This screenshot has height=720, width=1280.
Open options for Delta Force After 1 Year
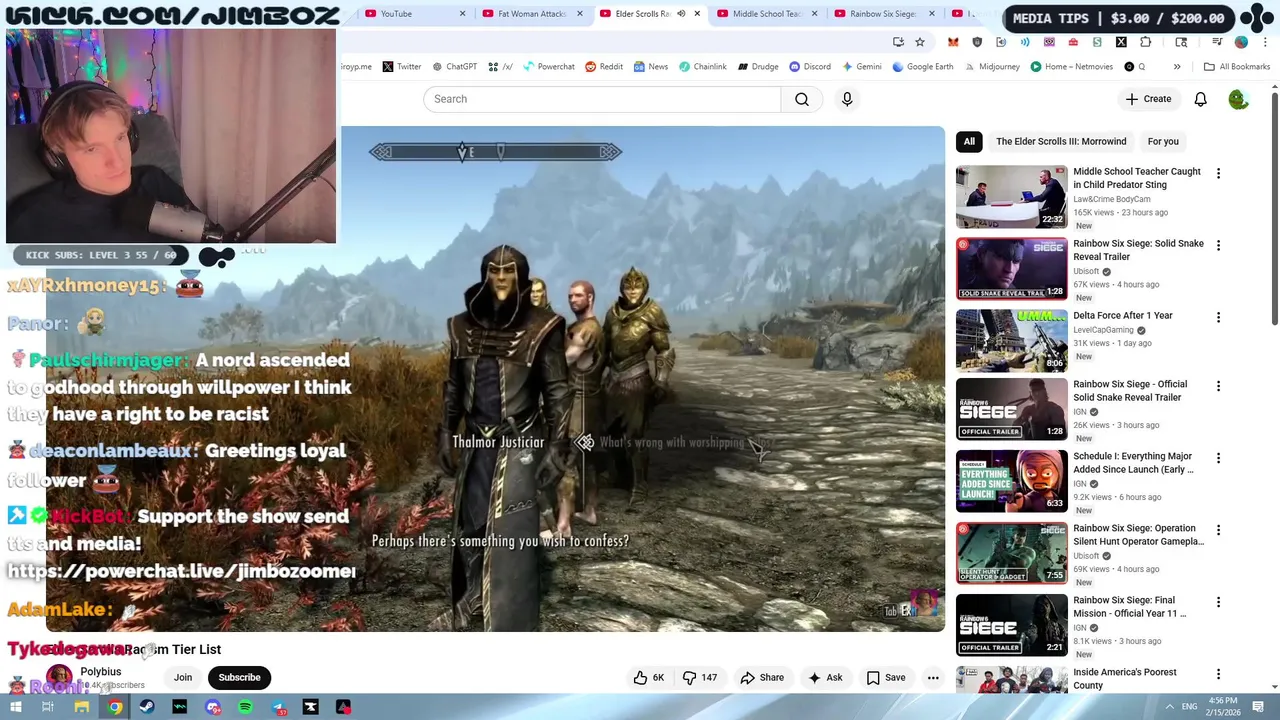point(1218,318)
